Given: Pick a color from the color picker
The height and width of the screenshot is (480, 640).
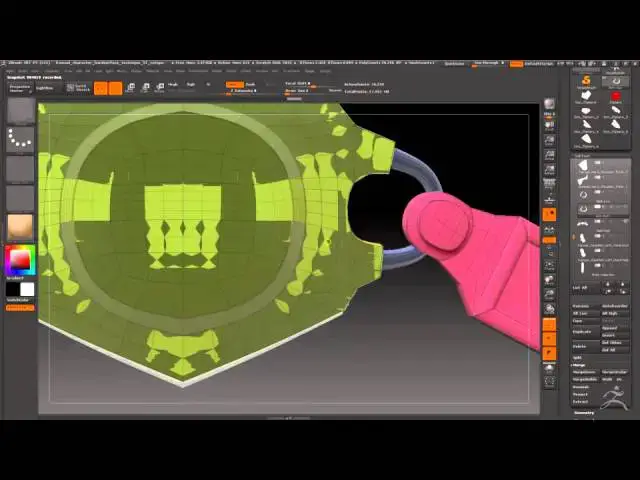Looking at the screenshot, I should tap(20, 260).
